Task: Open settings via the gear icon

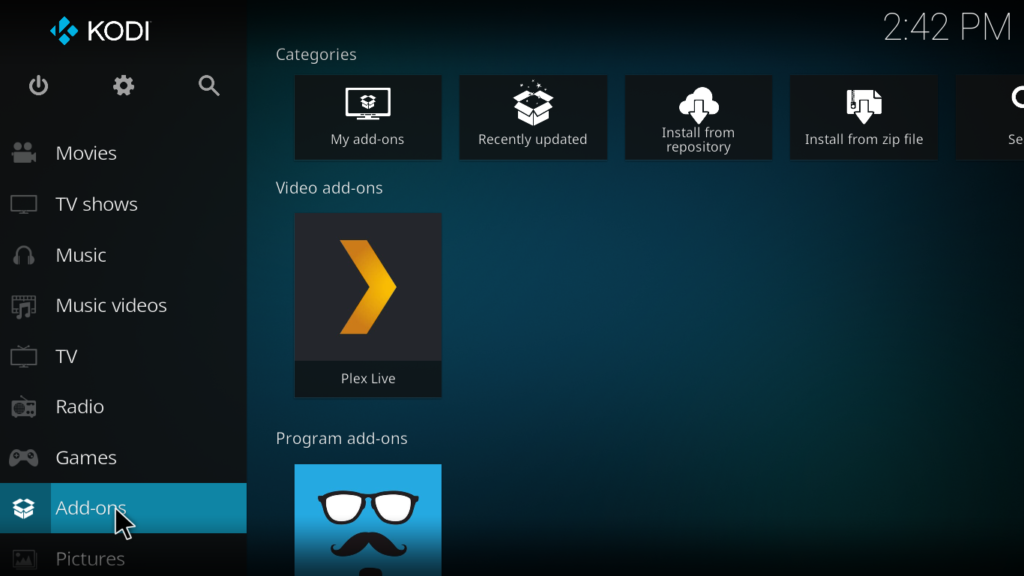Action: (123, 86)
